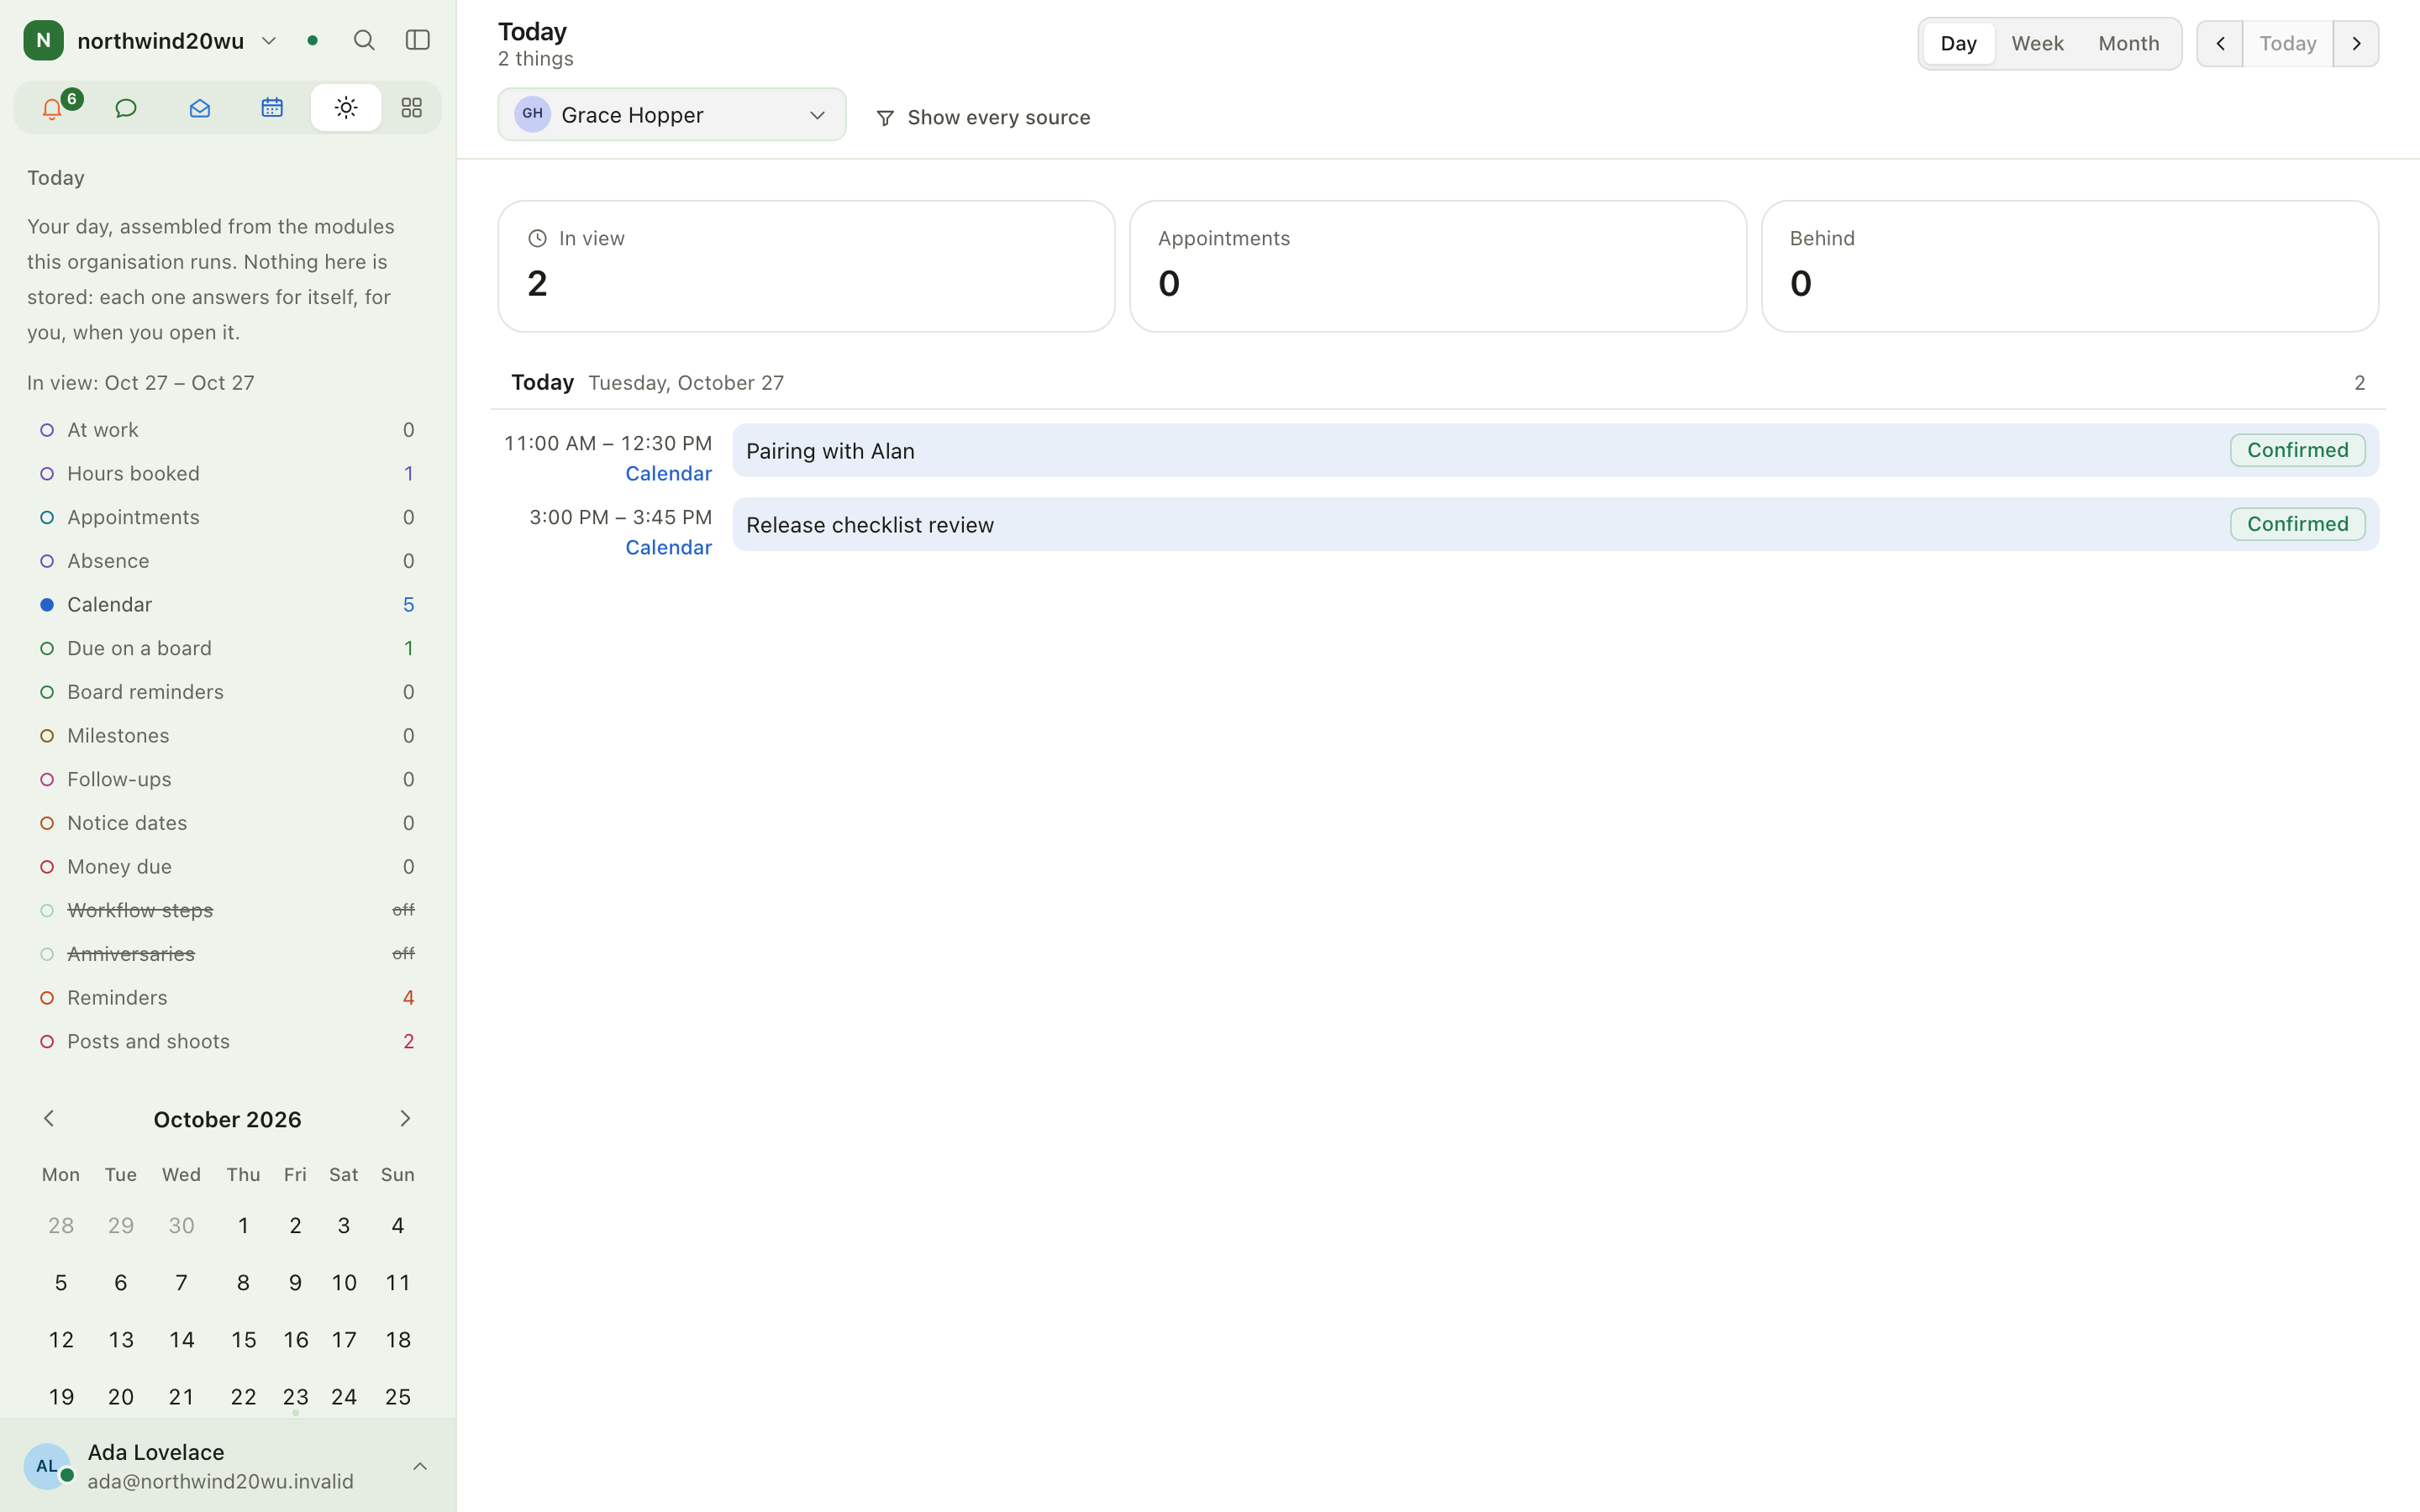The height and width of the screenshot is (1512, 2420).
Task: Click the northwind20wu N logo
Action: tap(43, 40)
